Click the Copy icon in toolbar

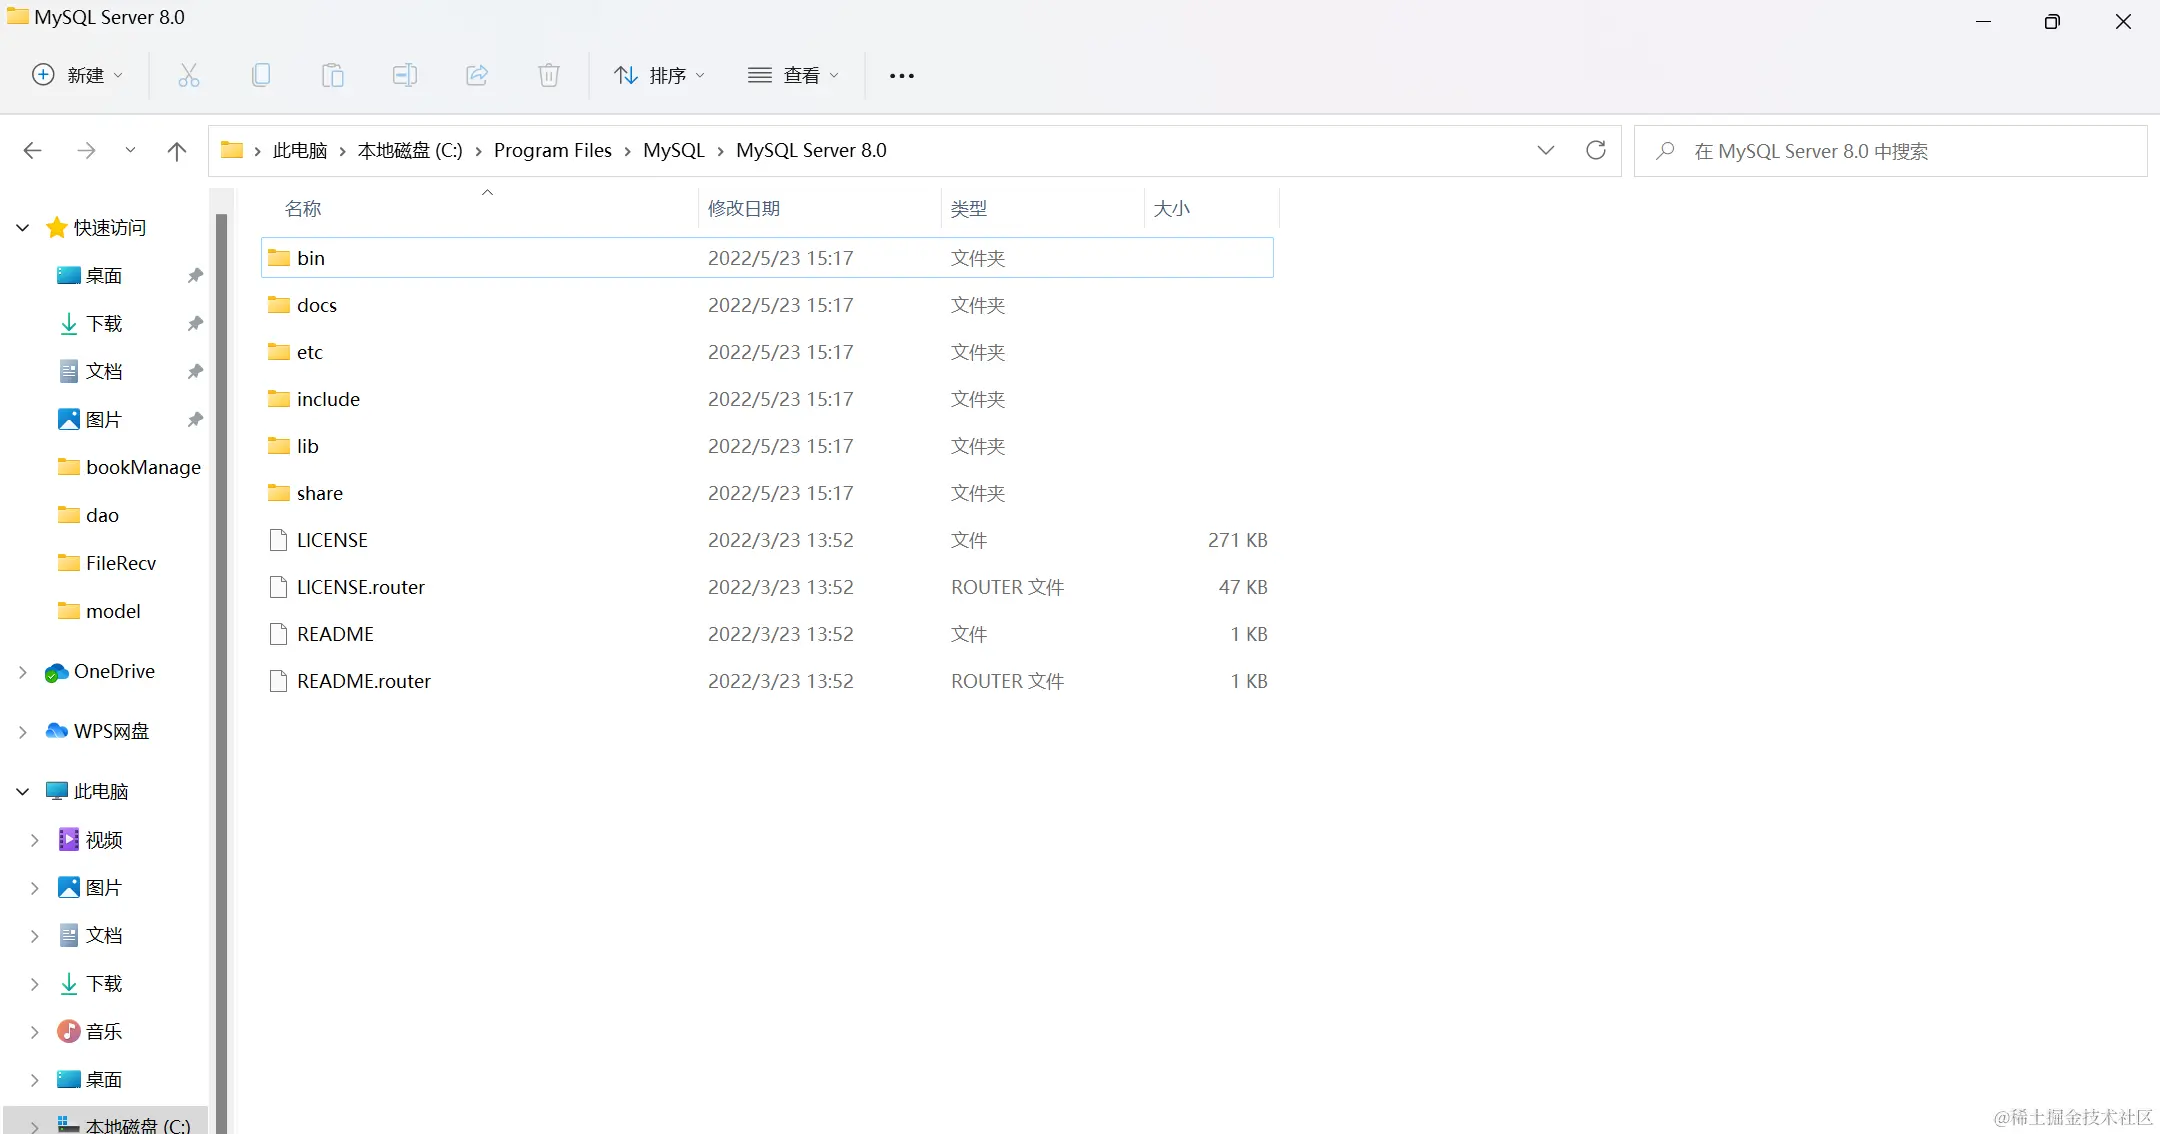pyautogui.click(x=261, y=75)
